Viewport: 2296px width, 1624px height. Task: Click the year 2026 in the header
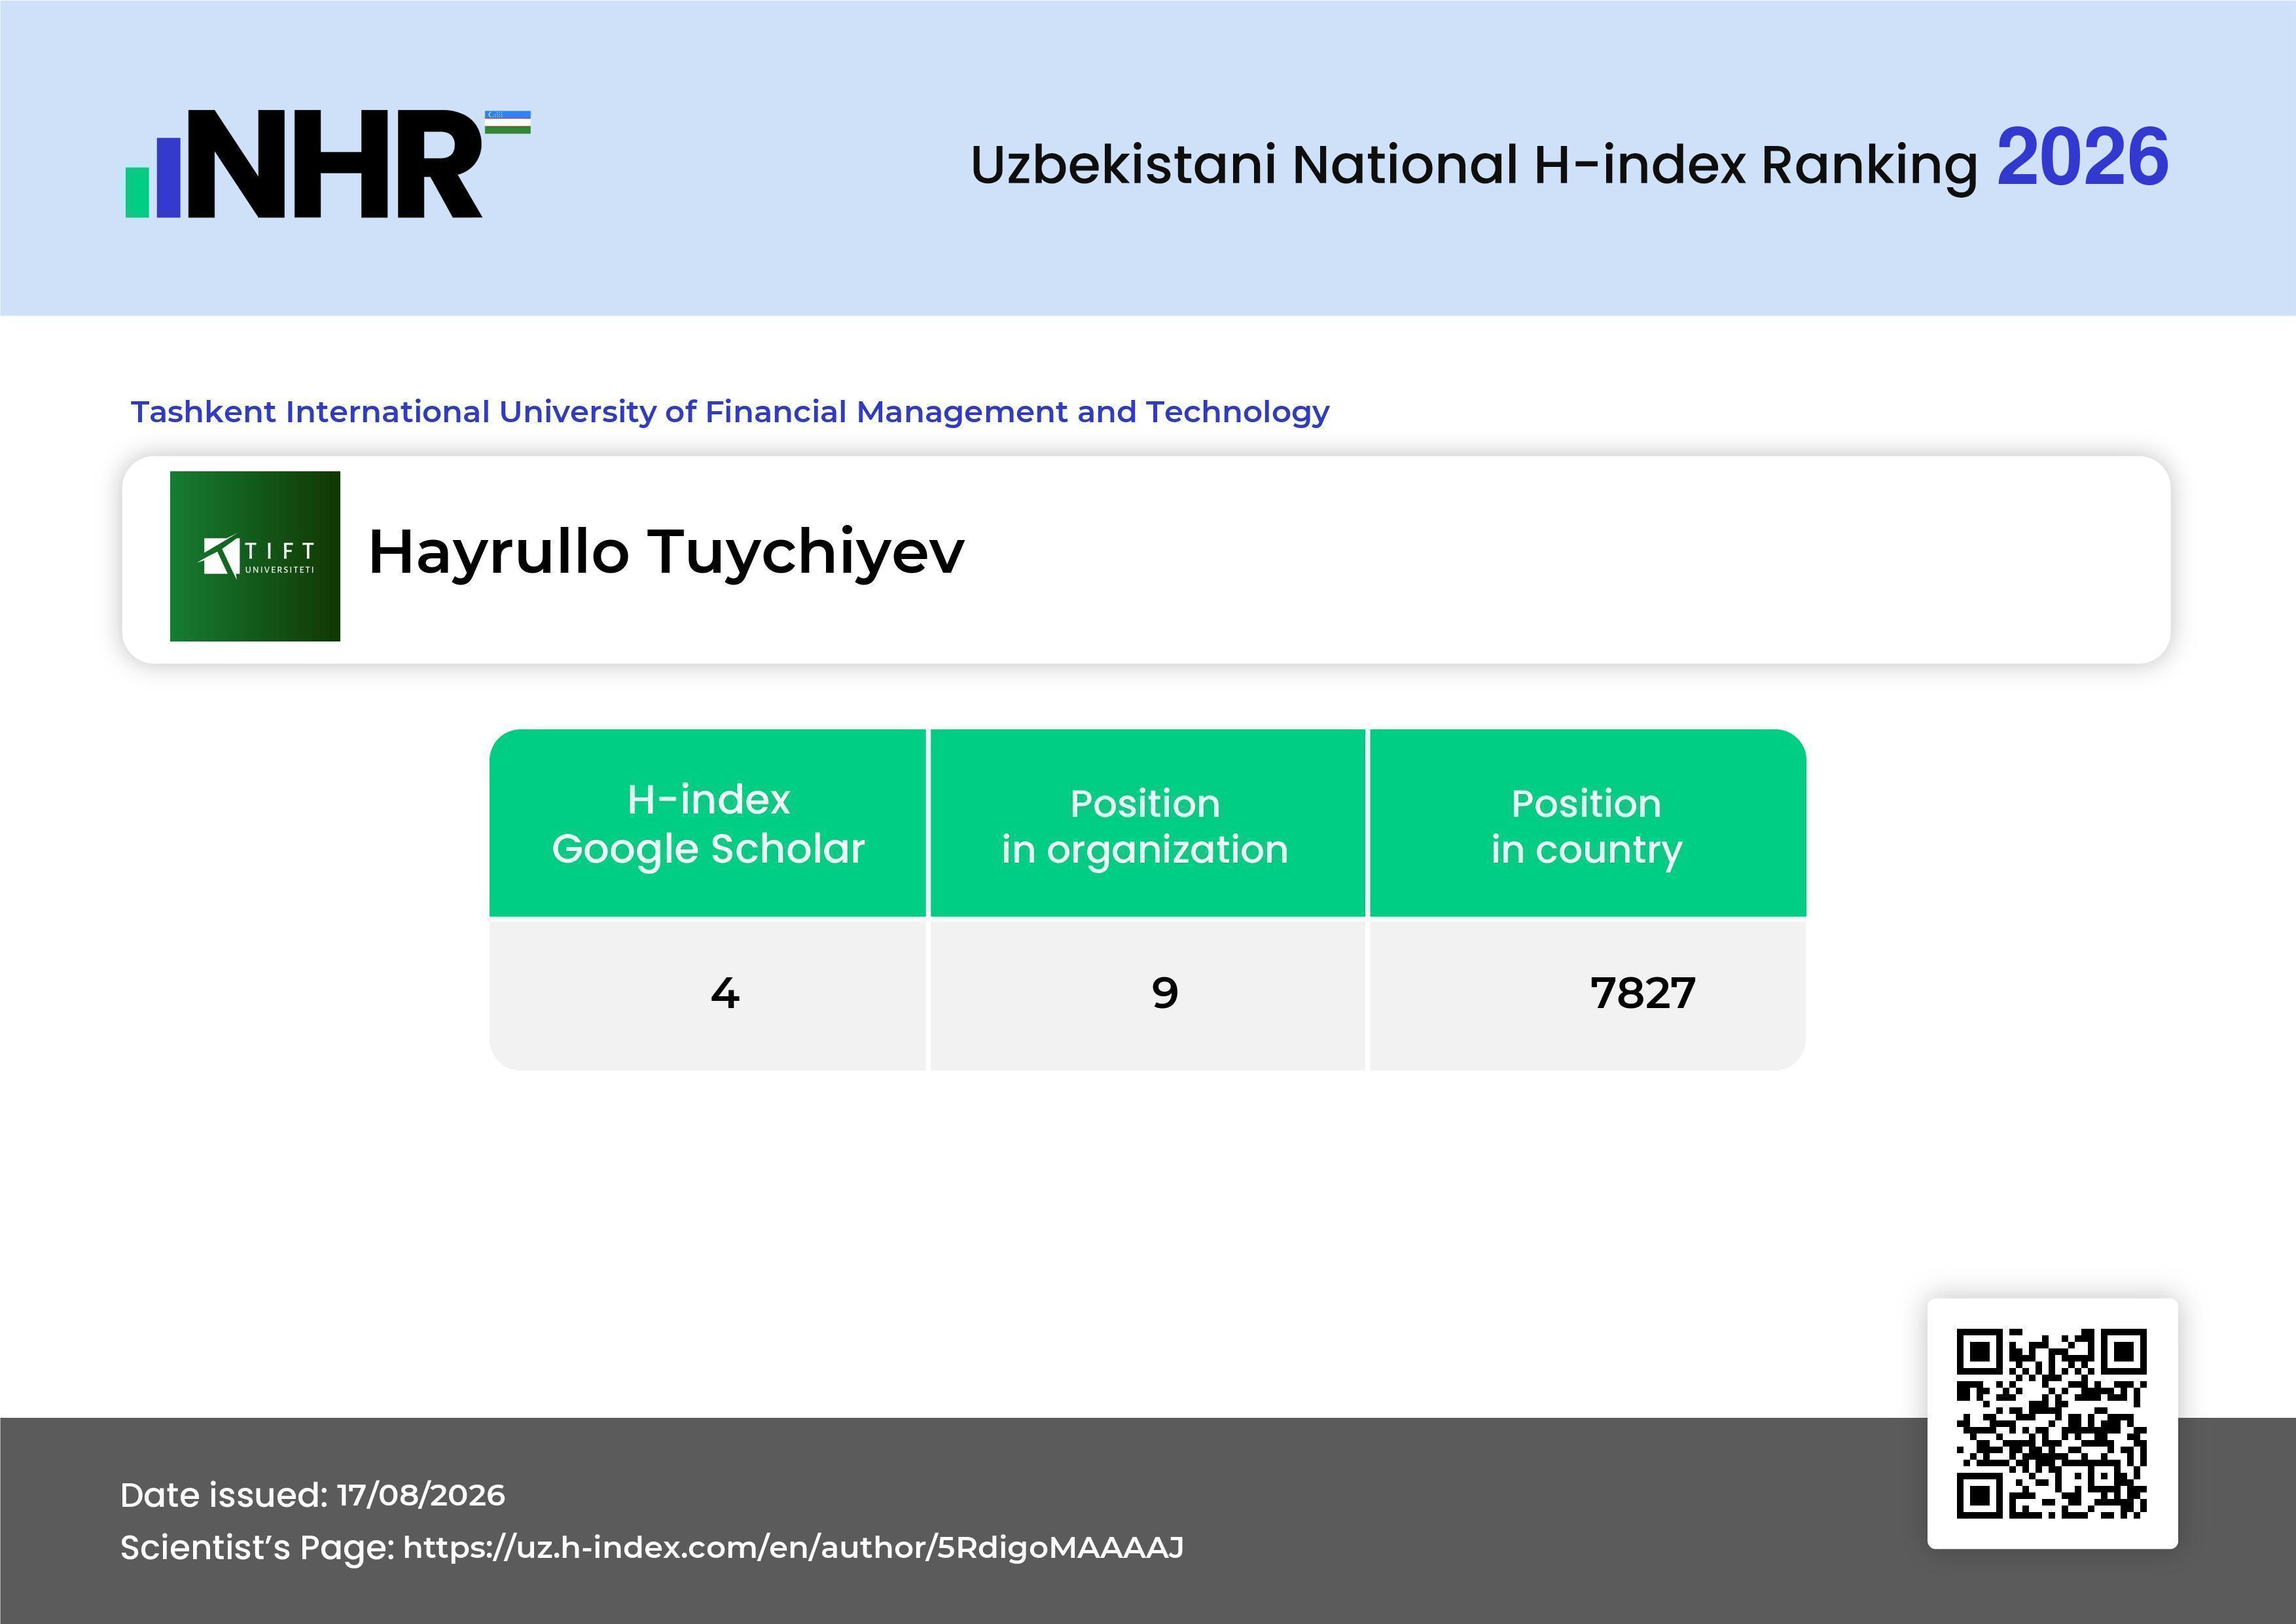(2082, 158)
